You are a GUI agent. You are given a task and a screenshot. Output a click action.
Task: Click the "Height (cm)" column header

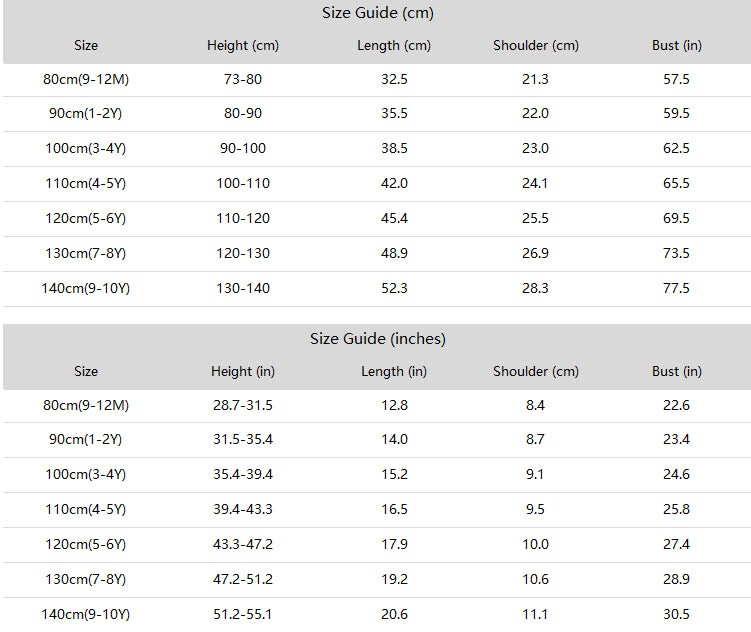click(243, 45)
